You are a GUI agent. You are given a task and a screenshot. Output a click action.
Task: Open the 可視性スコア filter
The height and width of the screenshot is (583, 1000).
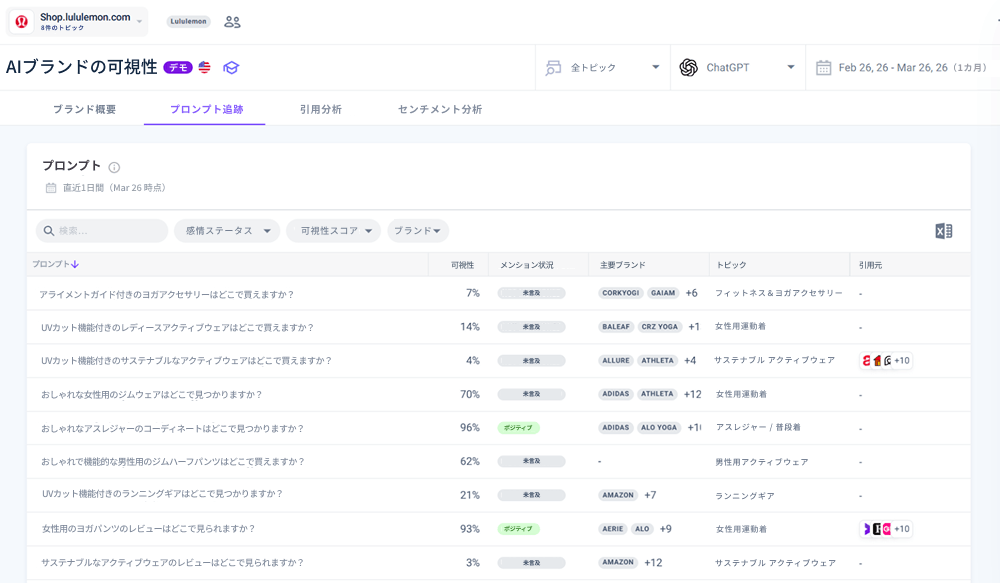pos(334,231)
